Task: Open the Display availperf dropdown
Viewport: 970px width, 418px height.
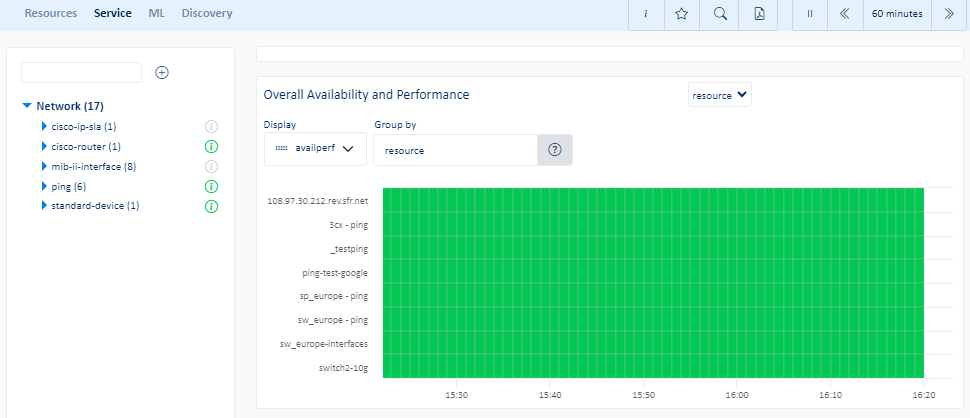Action: pyautogui.click(x=315, y=148)
